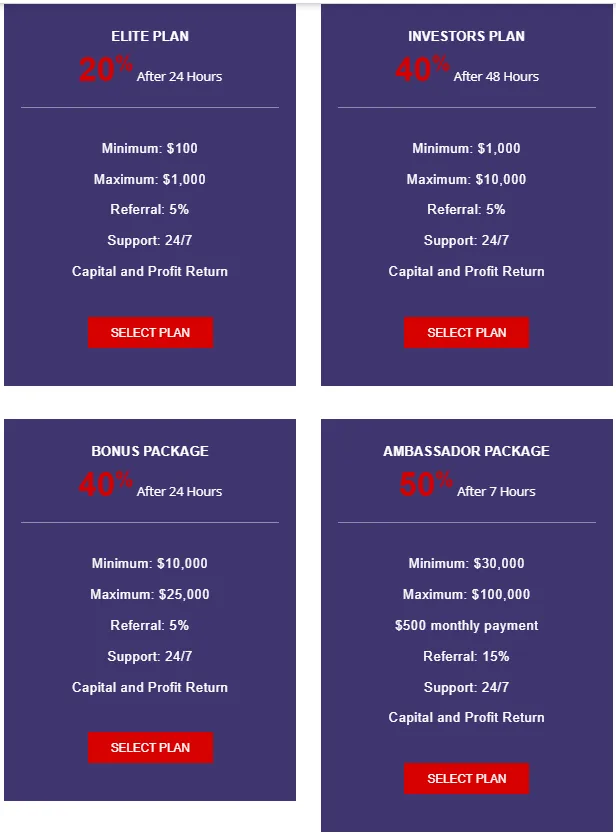Click SELECT PLAN under Elite Plan
The height and width of the screenshot is (837, 616).
click(x=150, y=333)
